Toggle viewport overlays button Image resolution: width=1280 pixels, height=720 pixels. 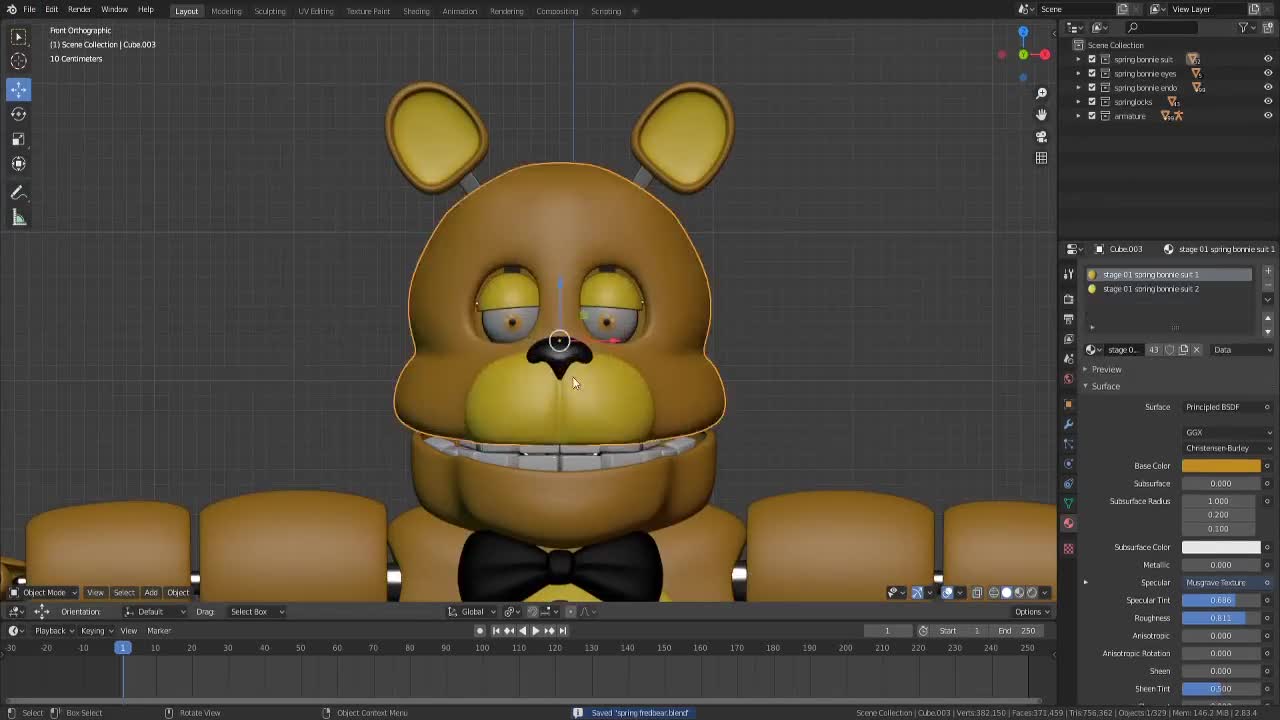click(947, 592)
